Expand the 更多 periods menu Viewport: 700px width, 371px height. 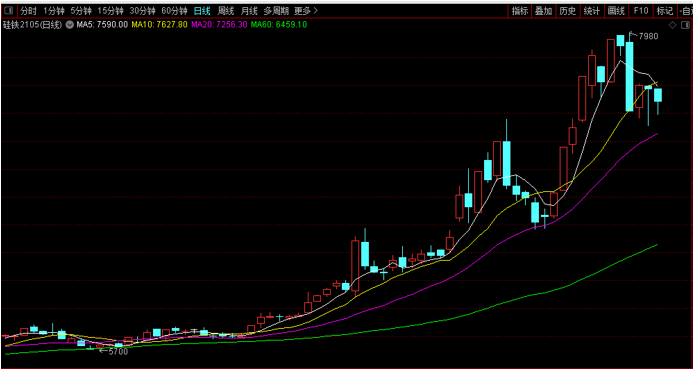pos(306,11)
